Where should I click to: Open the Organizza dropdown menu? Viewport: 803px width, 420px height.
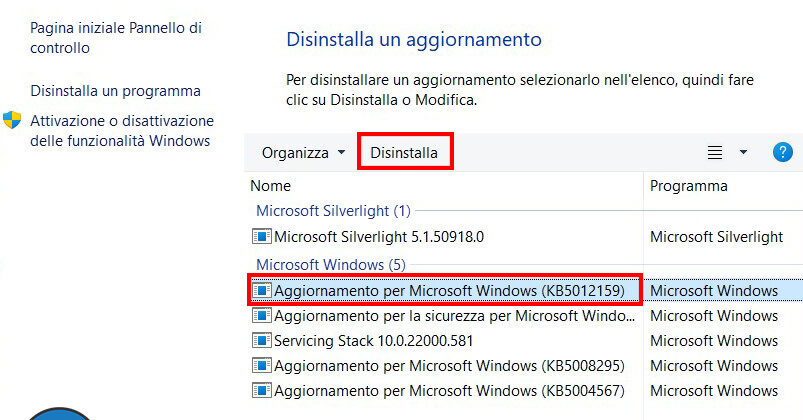[x=303, y=153]
